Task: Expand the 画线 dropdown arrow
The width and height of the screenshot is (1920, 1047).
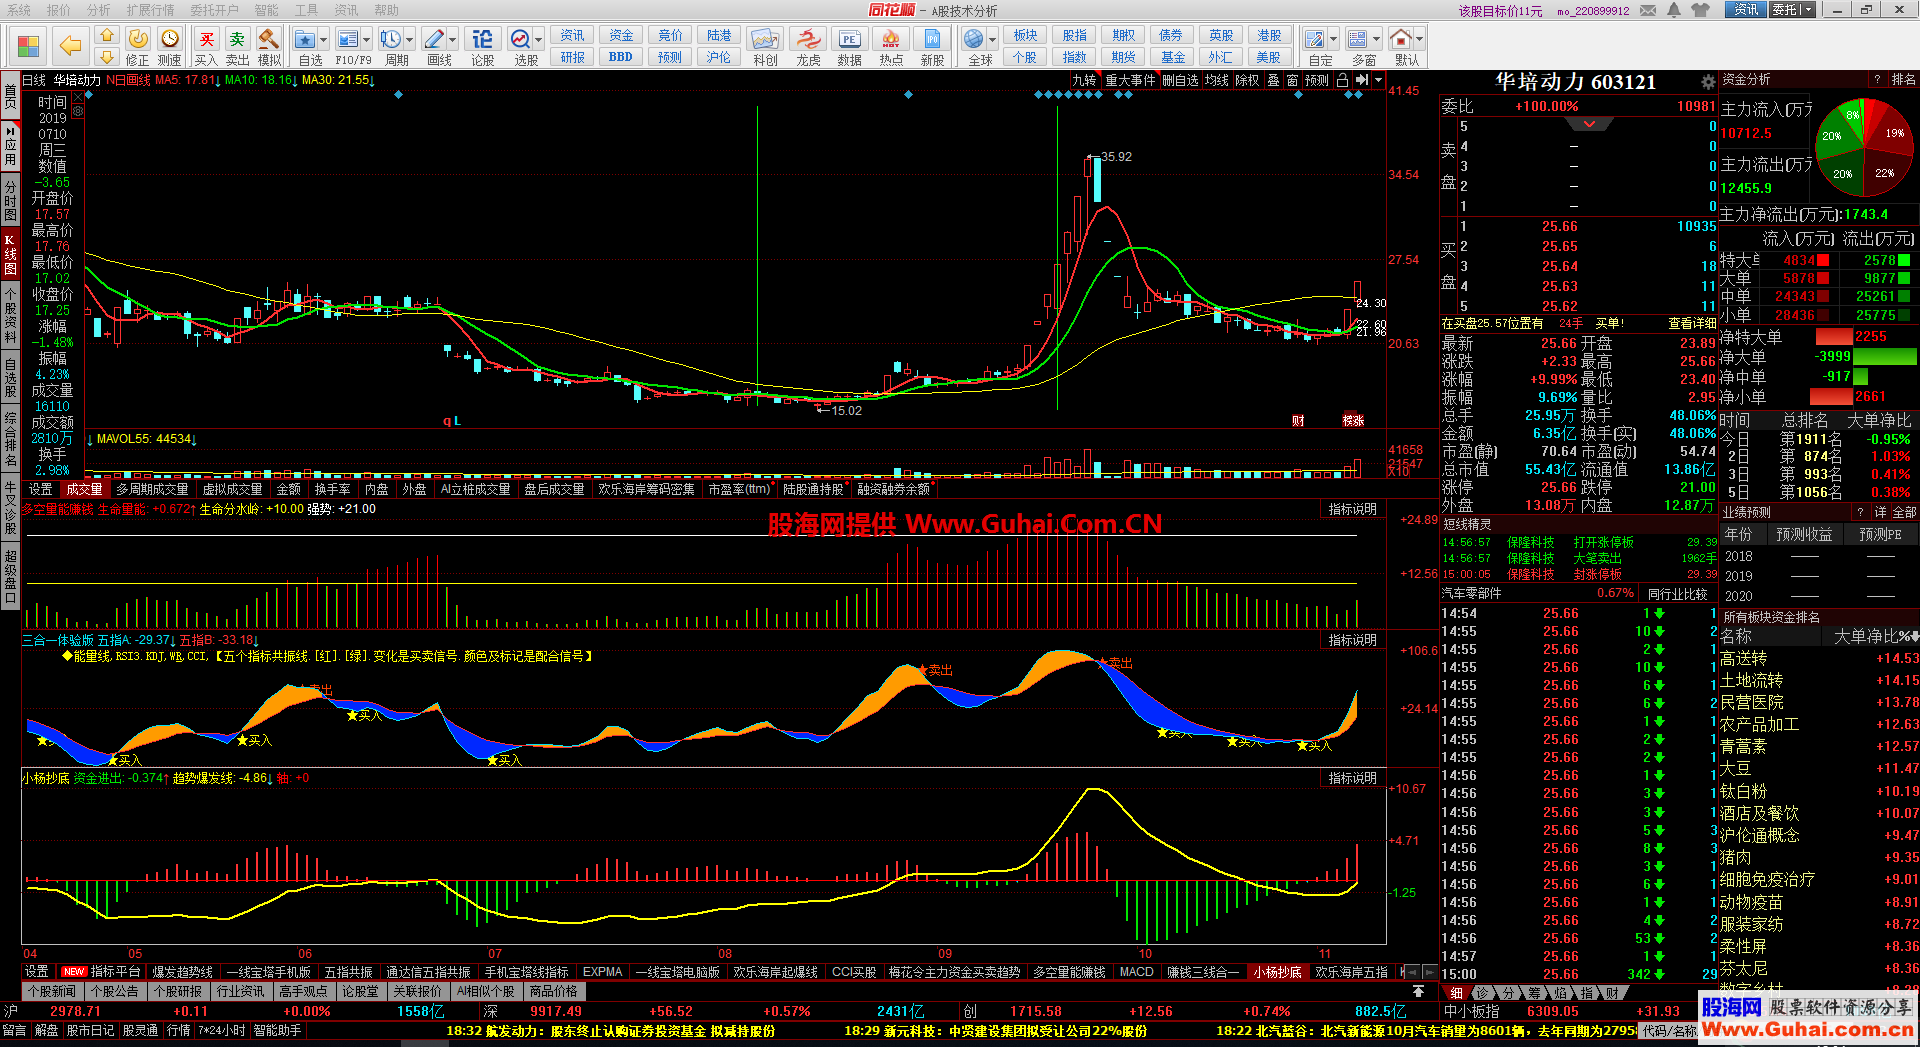Action: pos(452,40)
